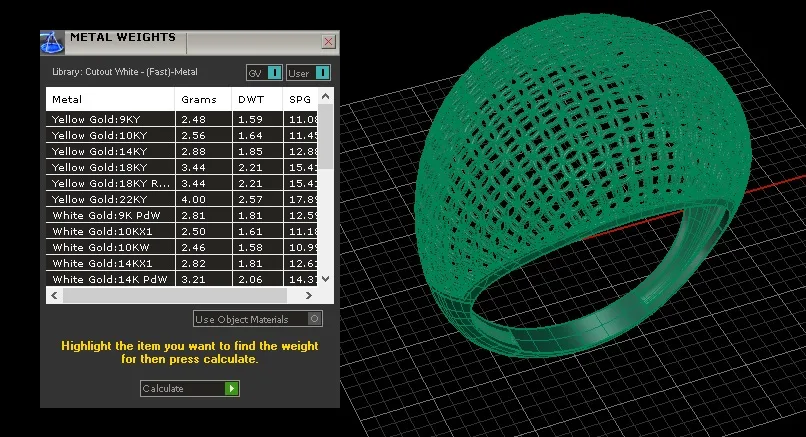Click the Library: Cutout White label
This screenshot has height=437, width=806.
125,72
